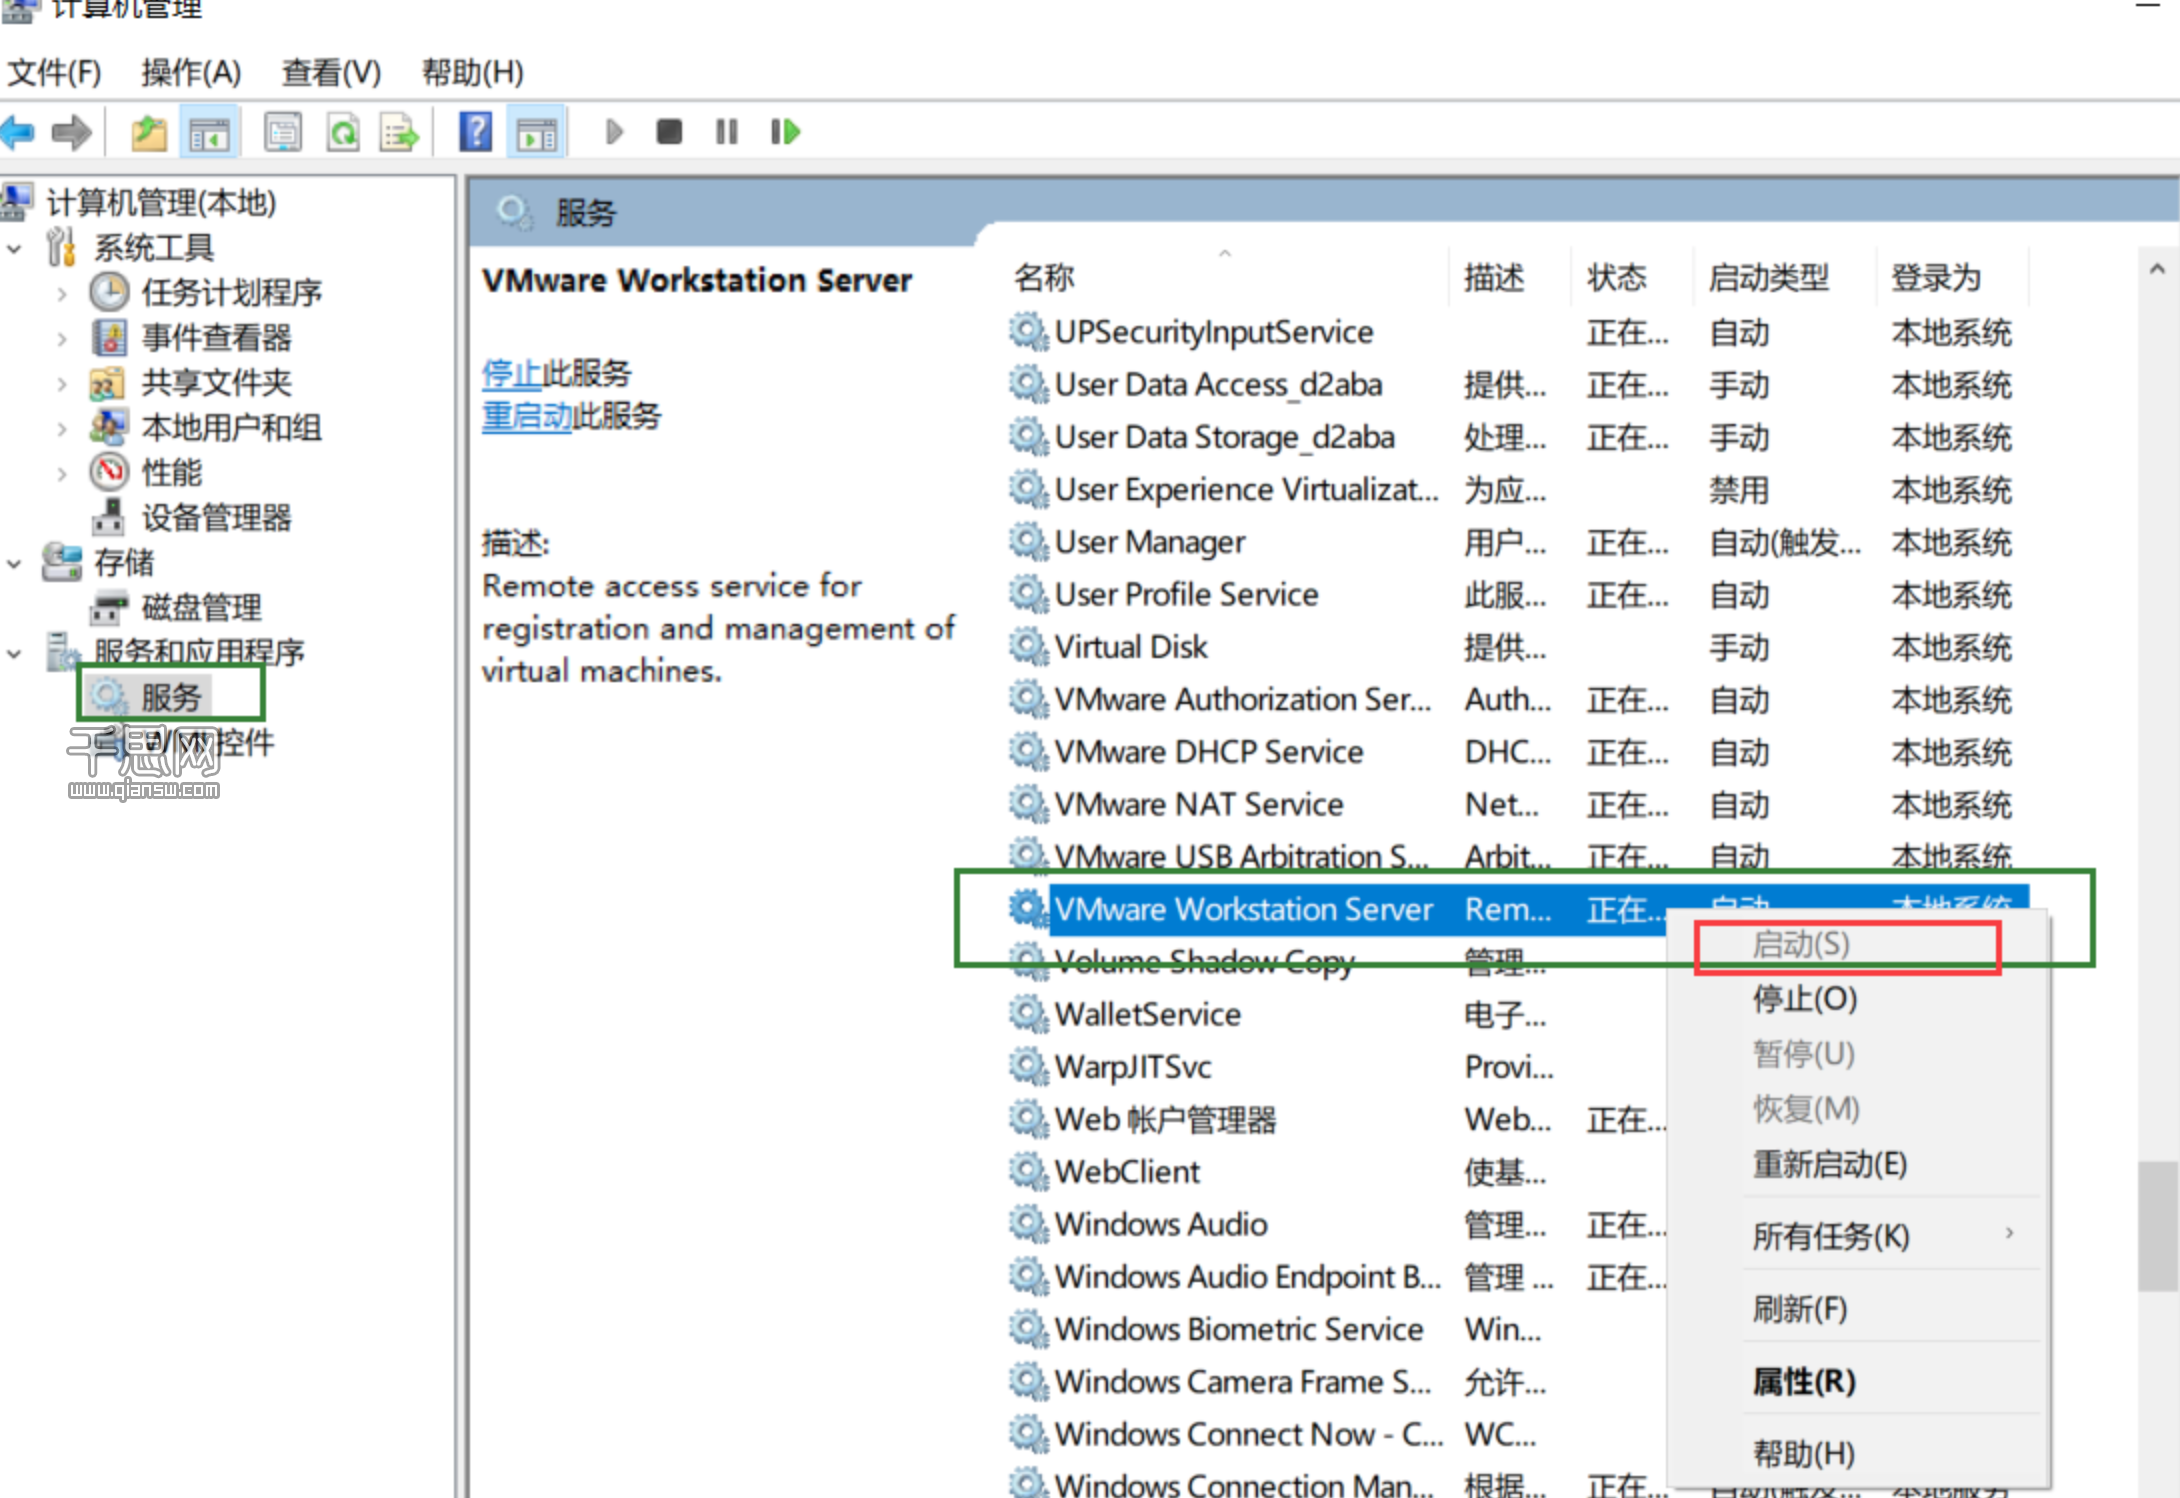Select the Windows Biometric Service row
This screenshot has height=1498, width=2180.
1338,1330
